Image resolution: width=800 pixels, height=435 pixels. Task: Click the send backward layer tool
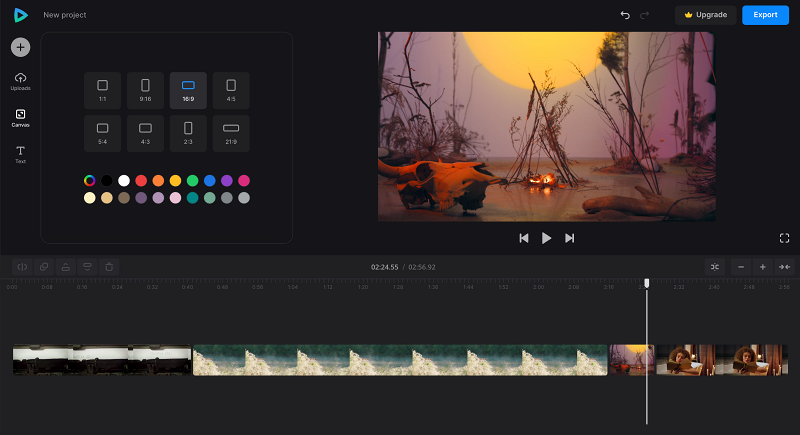87,267
